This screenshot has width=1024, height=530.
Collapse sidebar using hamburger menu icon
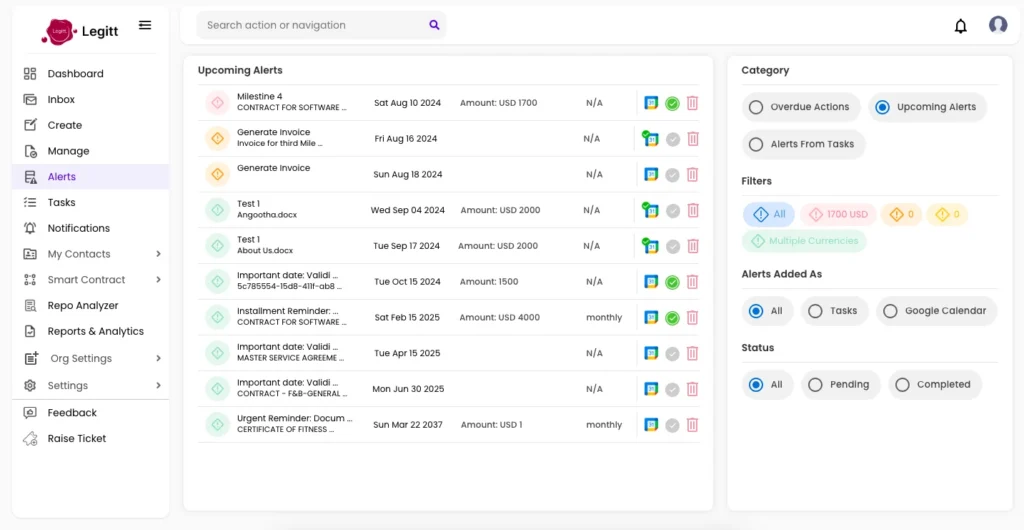coord(145,25)
